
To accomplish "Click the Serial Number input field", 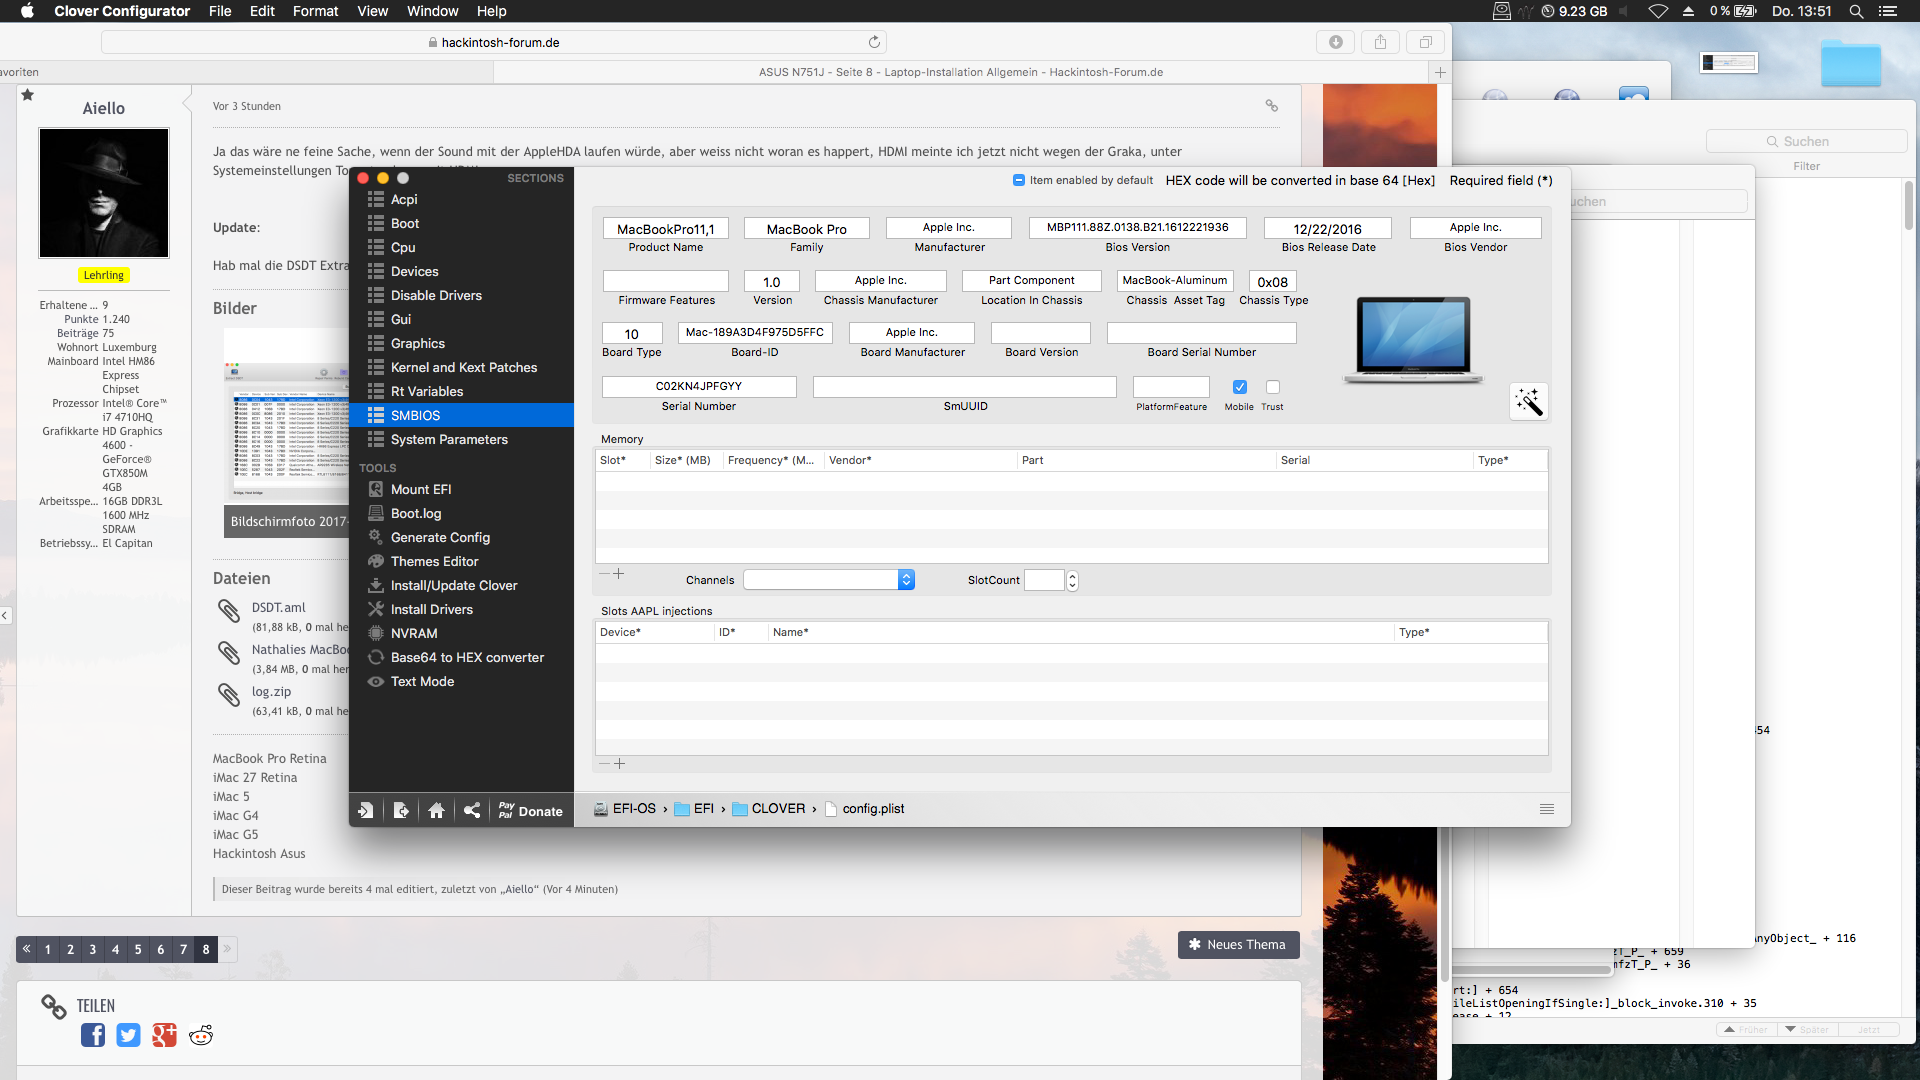I will tap(698, 386).
